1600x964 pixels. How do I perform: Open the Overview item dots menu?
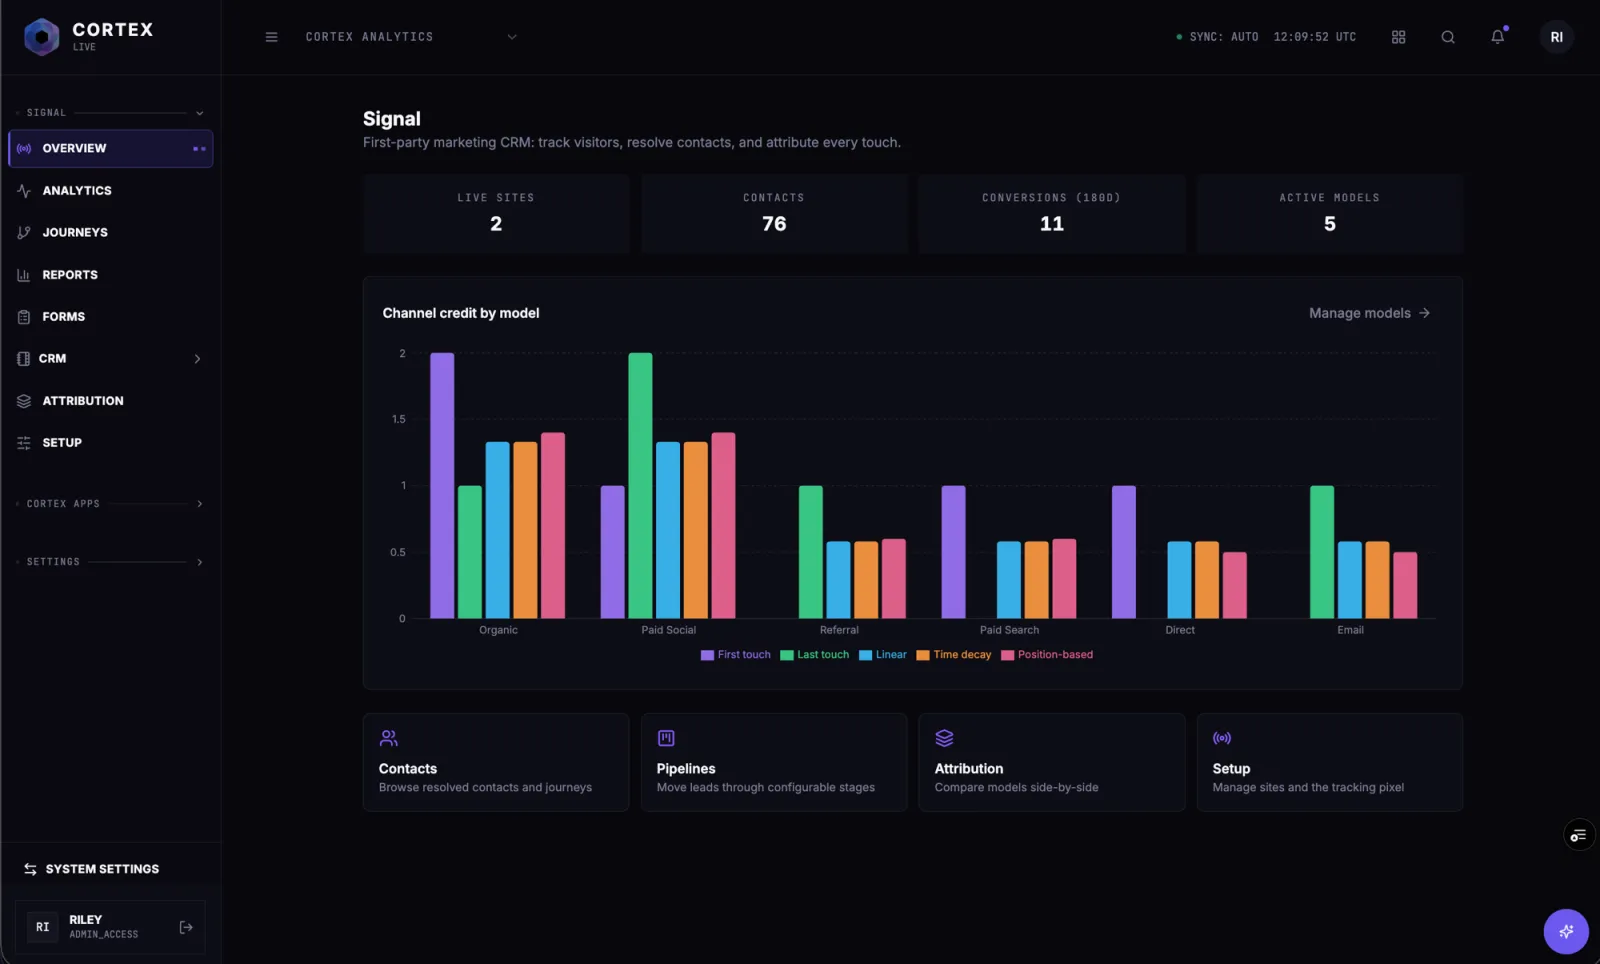199,149
